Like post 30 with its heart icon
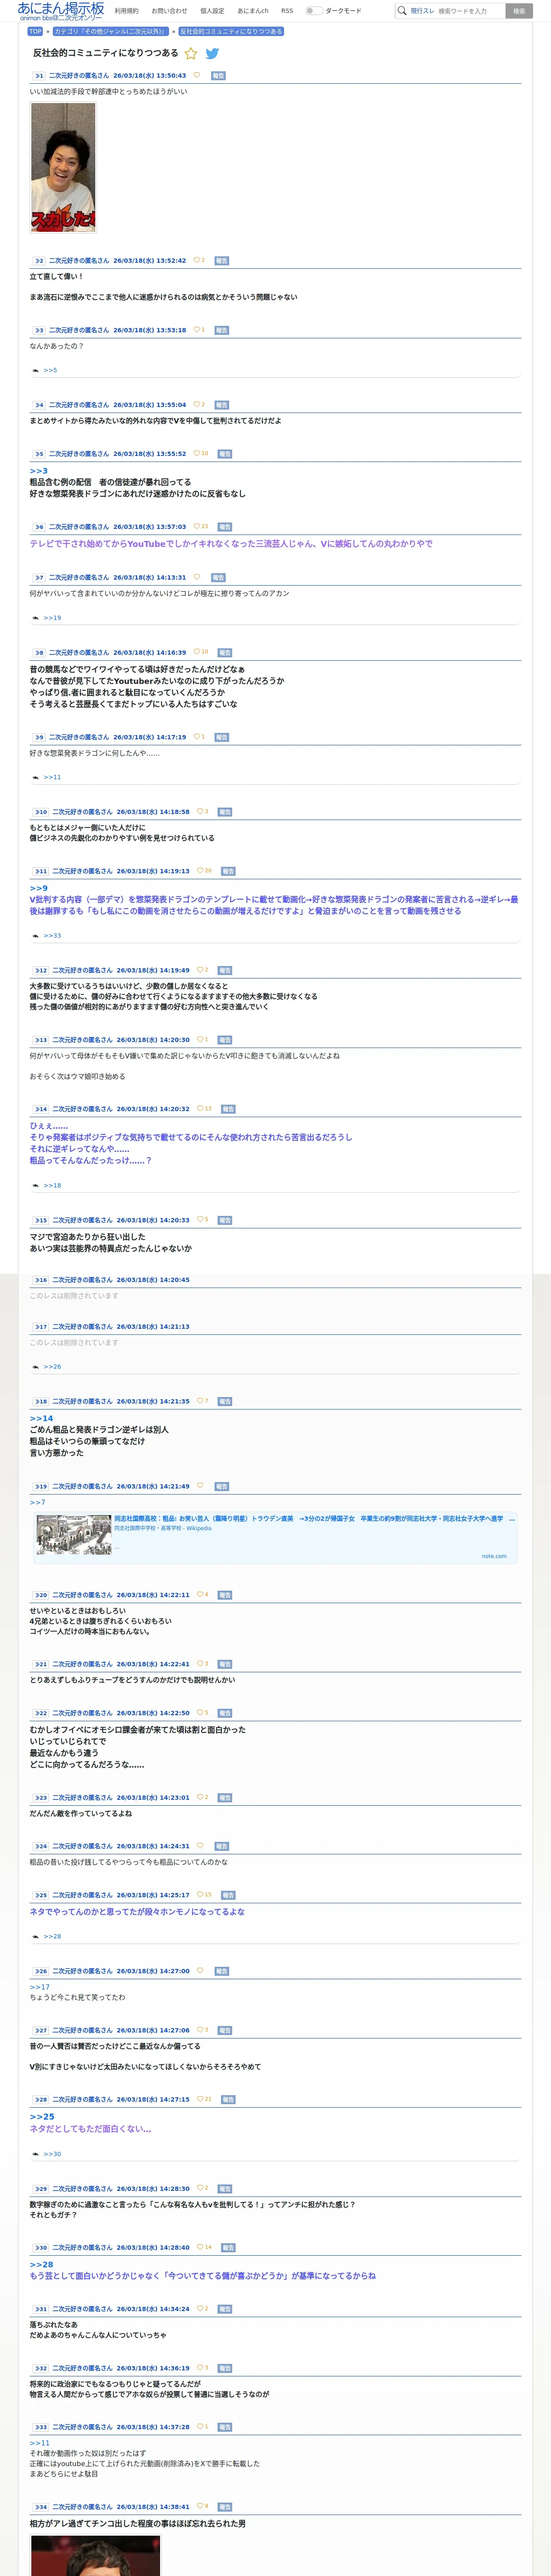Image resolution: width=551 pixels, height=2576 pixels. 201,2247
